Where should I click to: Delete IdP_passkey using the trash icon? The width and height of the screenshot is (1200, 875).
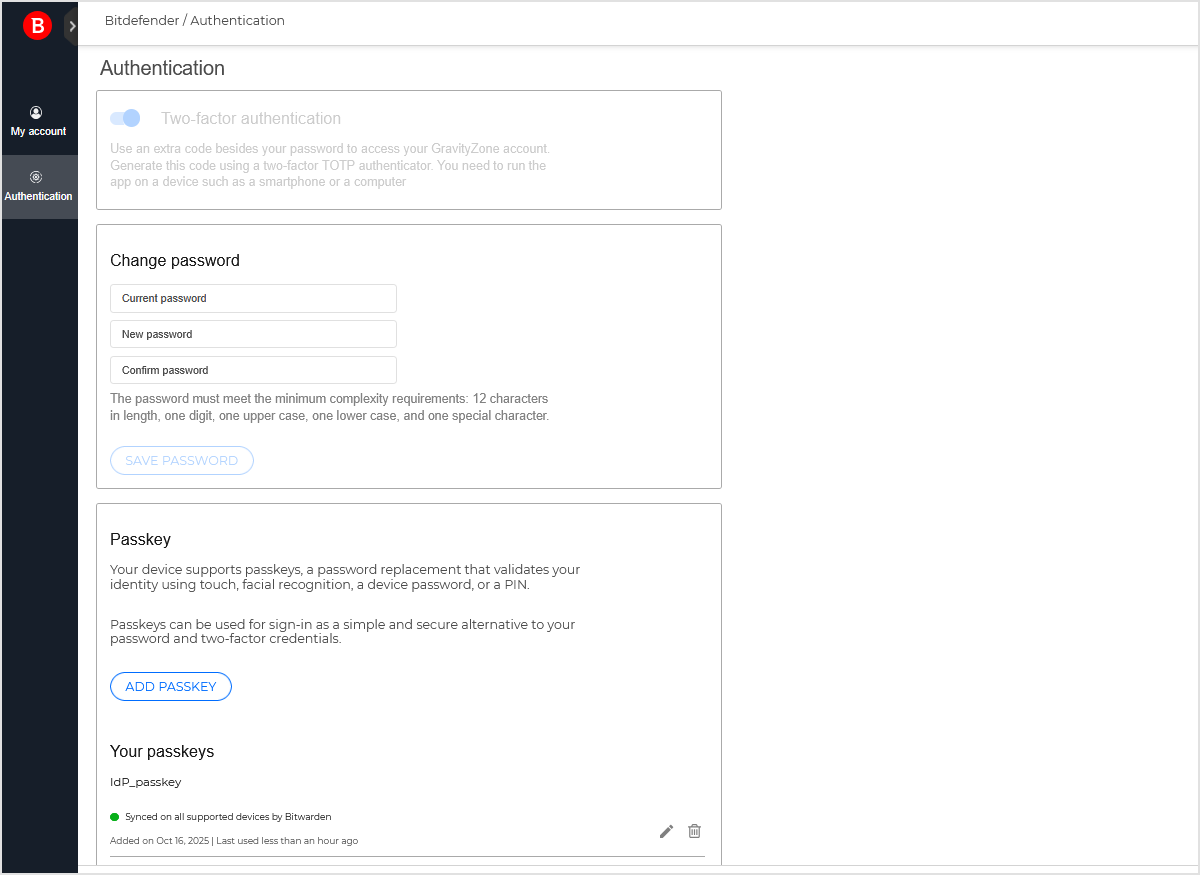pos(694,831)
